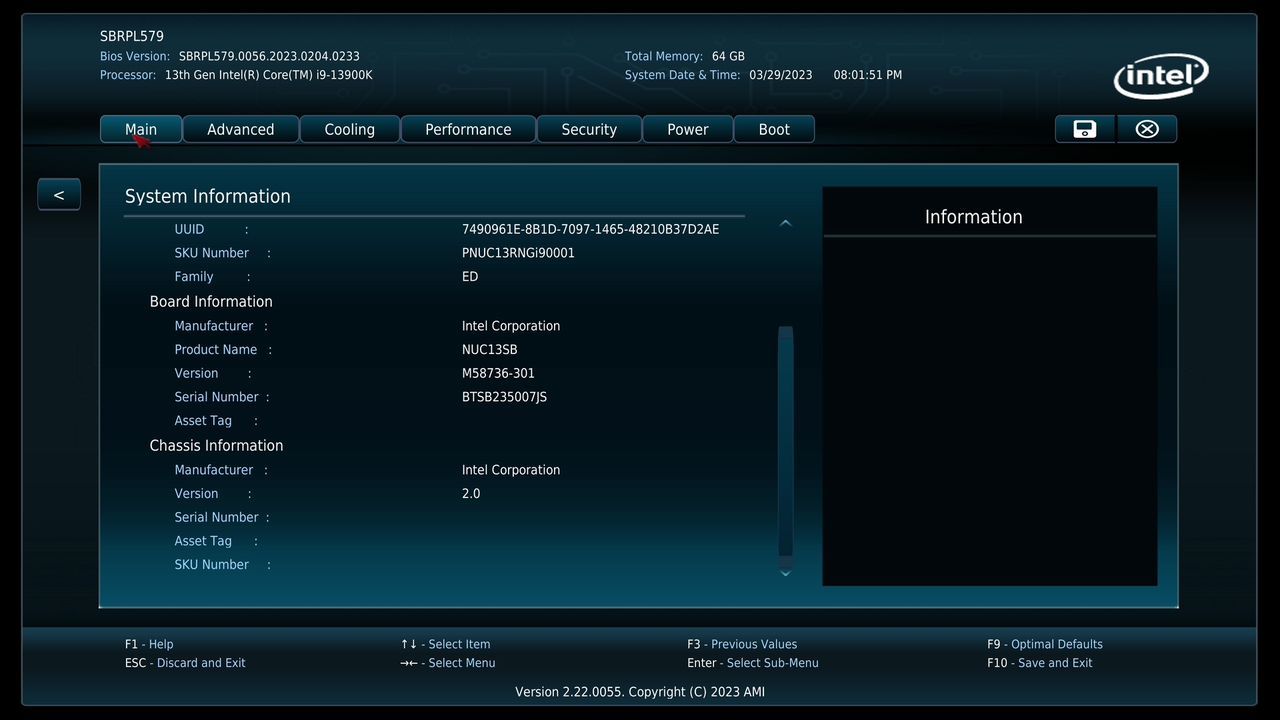Click ESC Discard and Exit
The image size is (1280, 720).
pos(185,662)
